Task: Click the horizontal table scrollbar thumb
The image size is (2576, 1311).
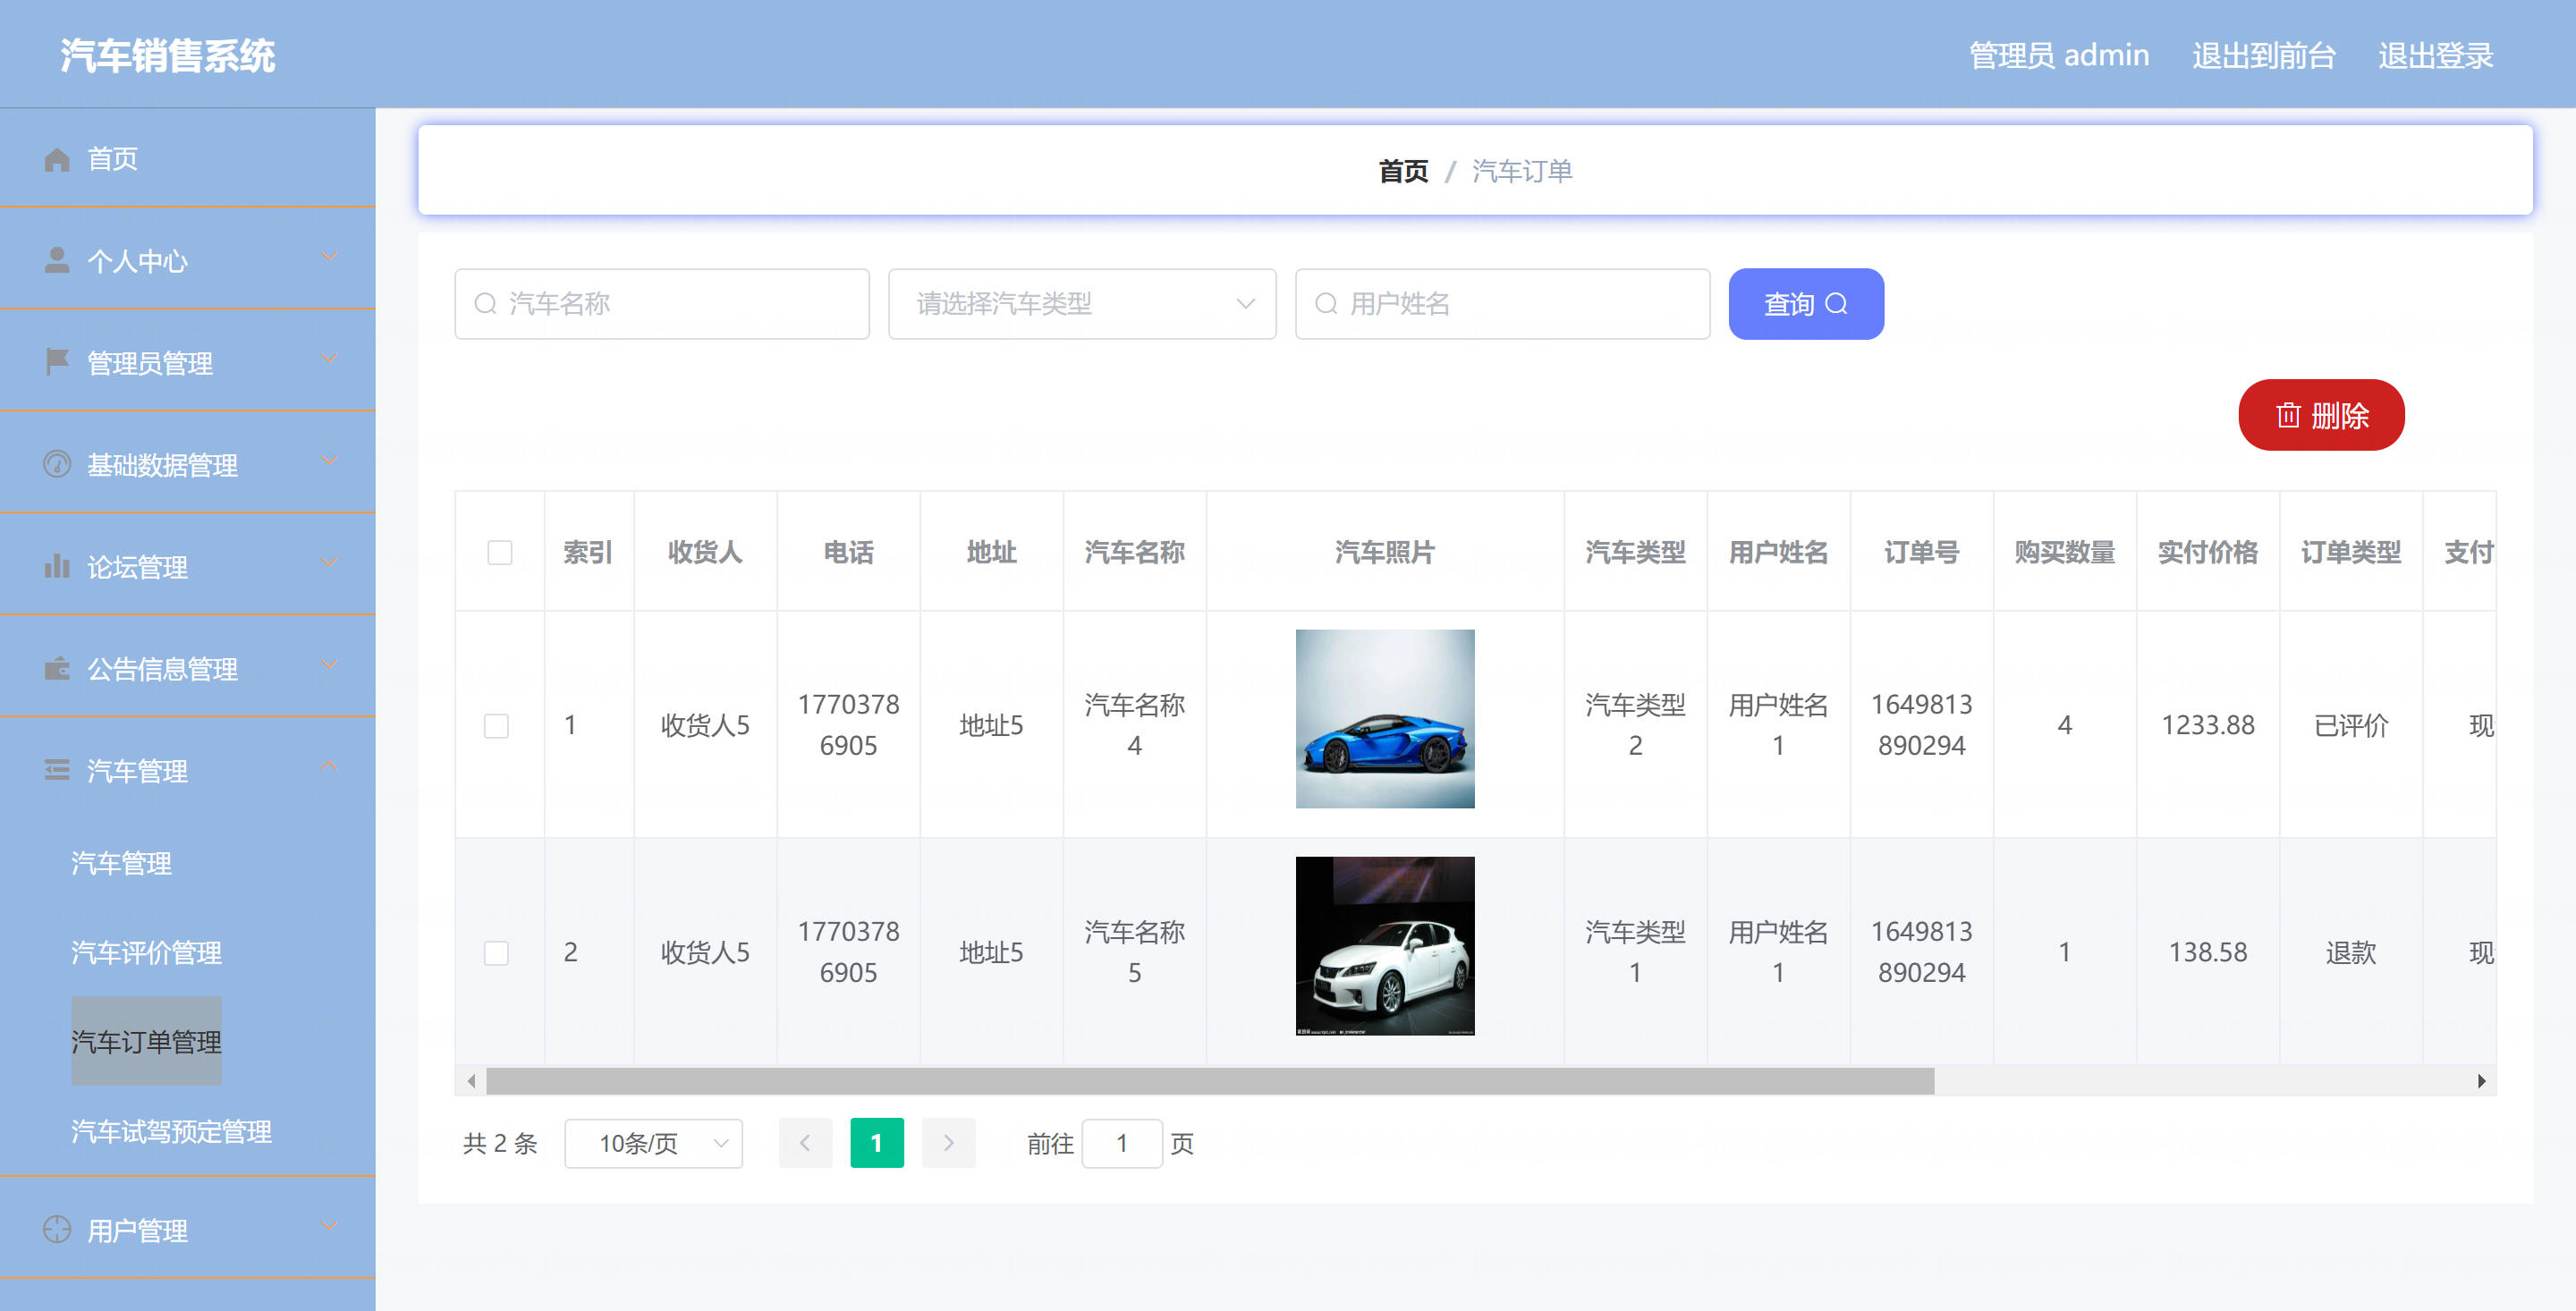Action: [x=1210, y=1081]
